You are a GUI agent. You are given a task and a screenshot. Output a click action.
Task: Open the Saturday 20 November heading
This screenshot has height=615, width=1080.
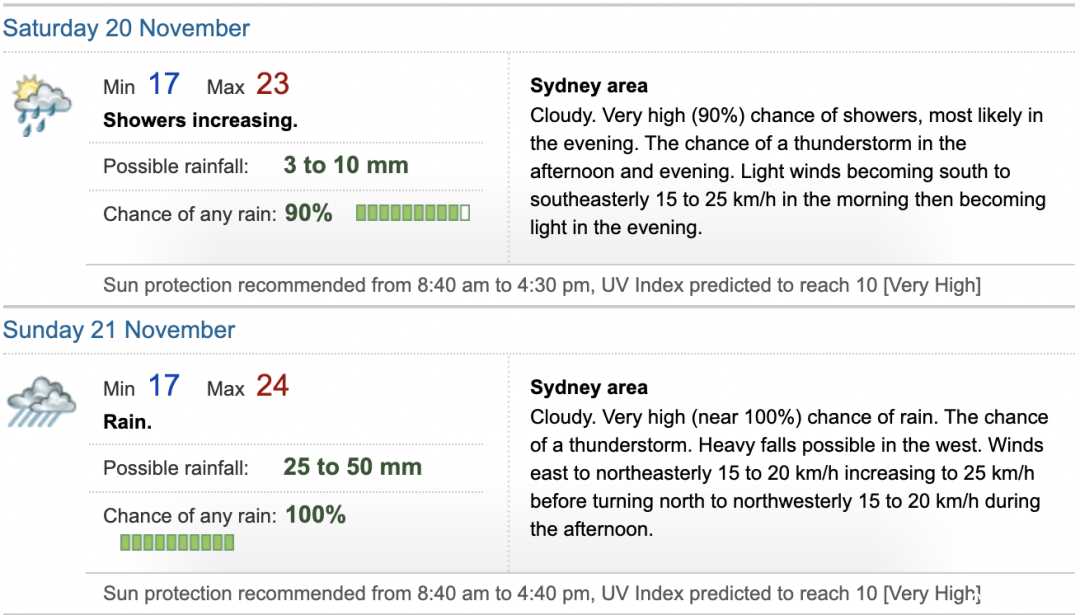point(126,28)
